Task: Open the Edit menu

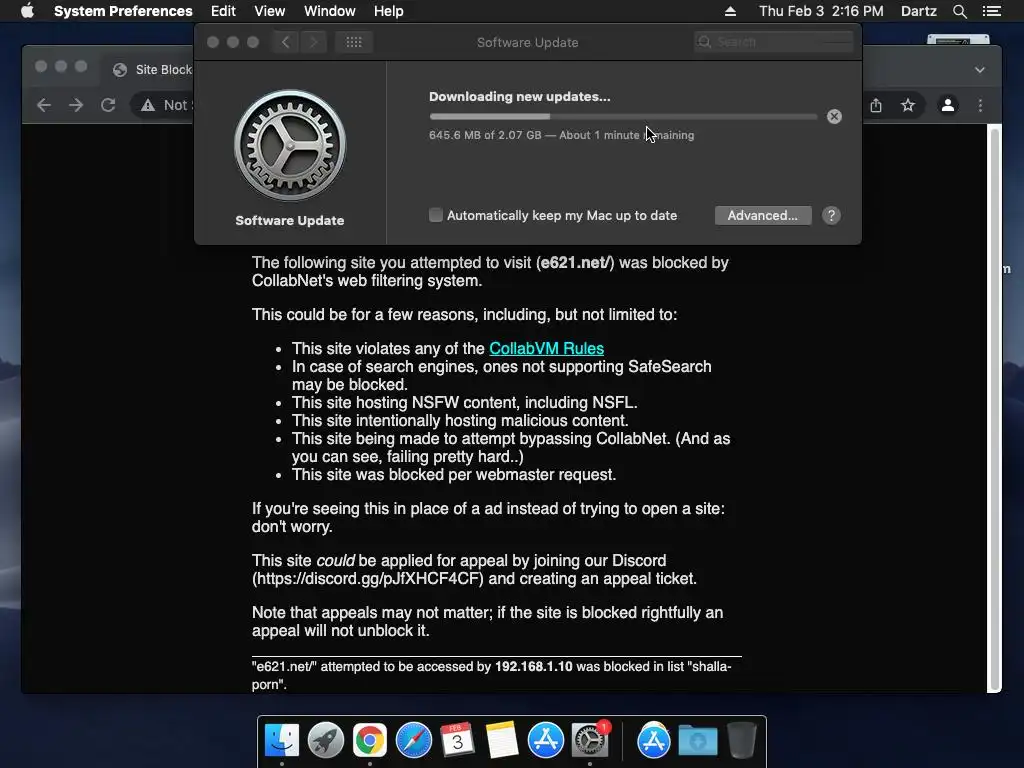Action: (223, 11)
